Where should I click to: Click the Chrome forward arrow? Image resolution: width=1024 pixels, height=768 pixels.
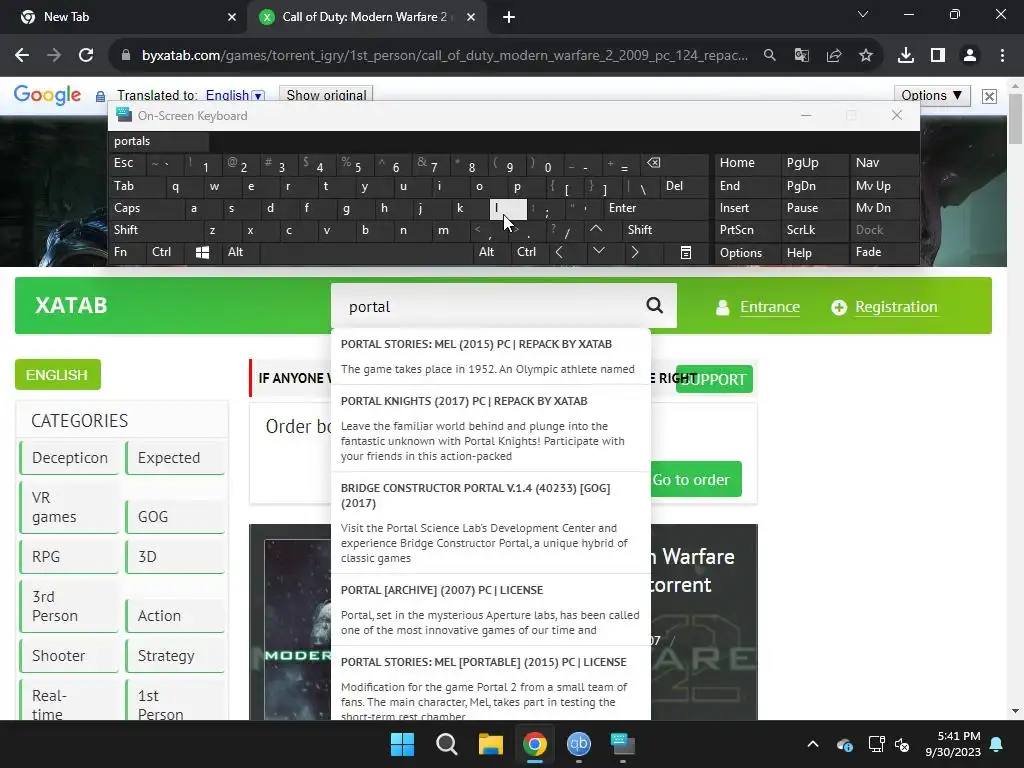click(54, 56)
